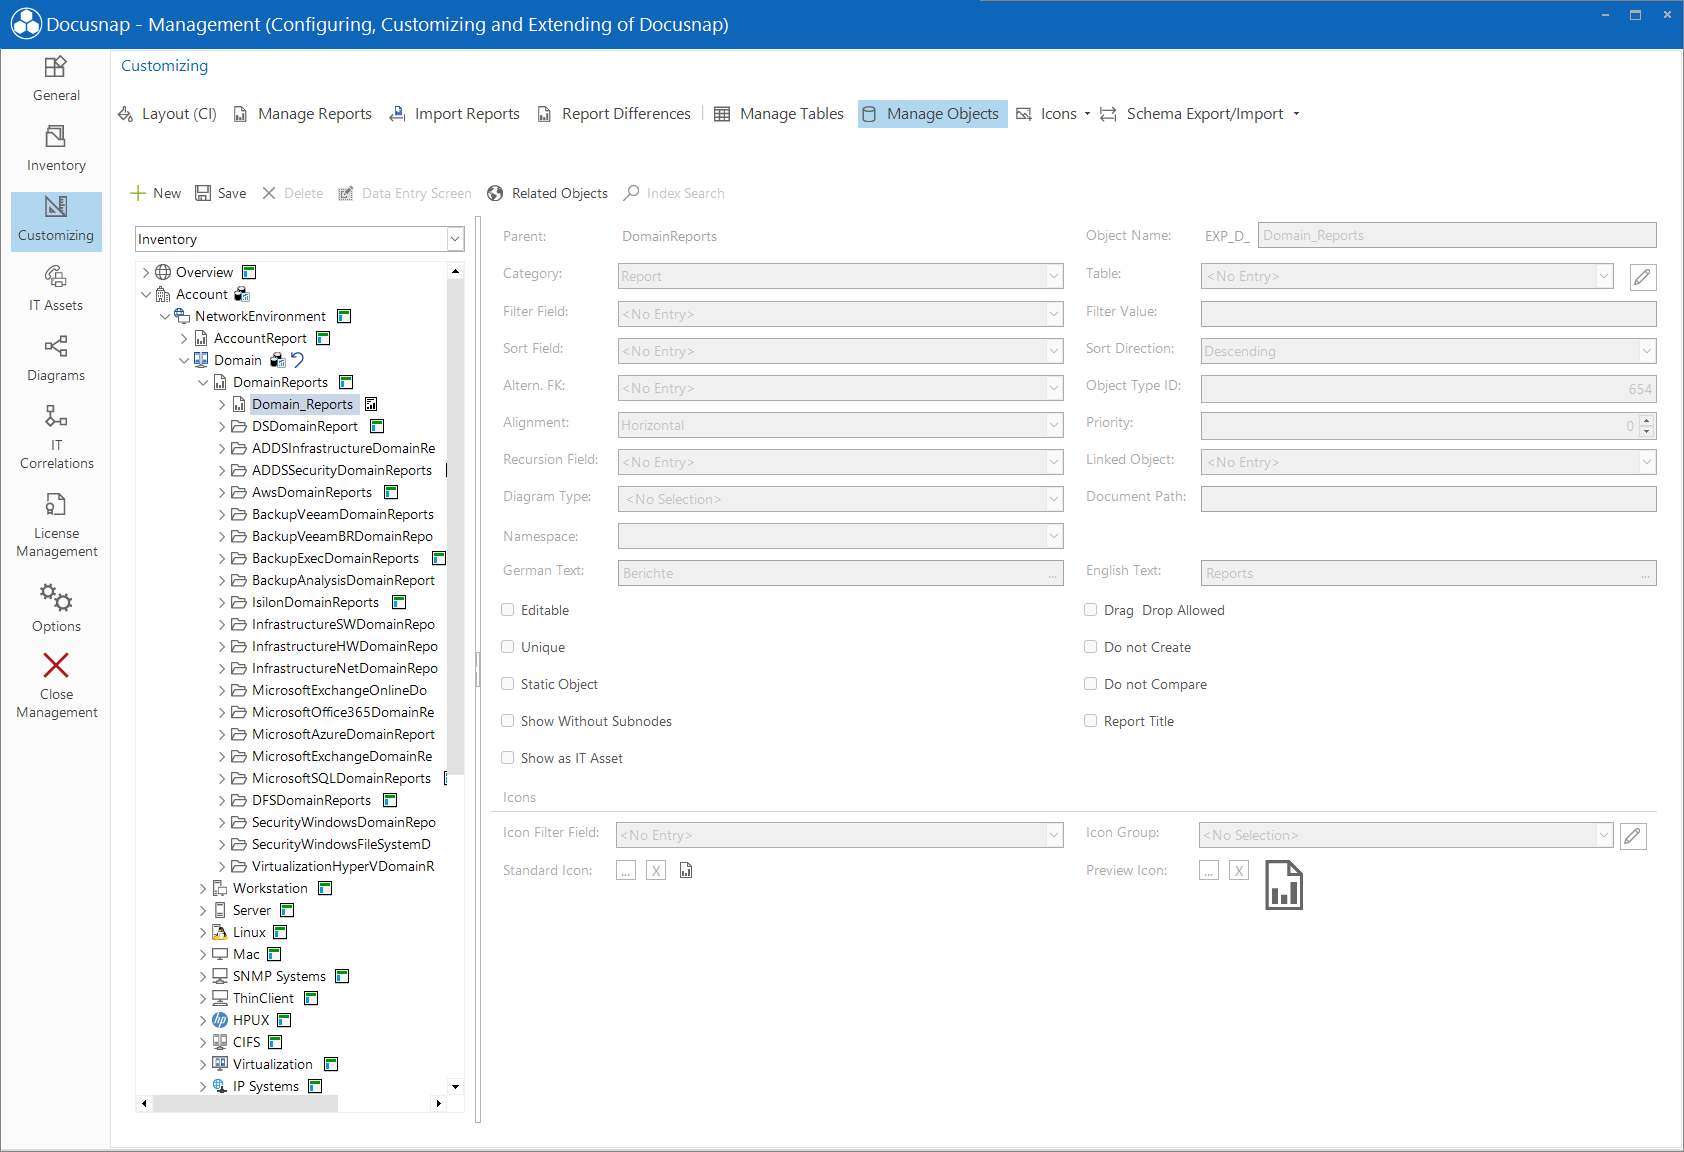Clear the Standard Icon with its X button
The image size is (1684, 1152).
(656, 871)
